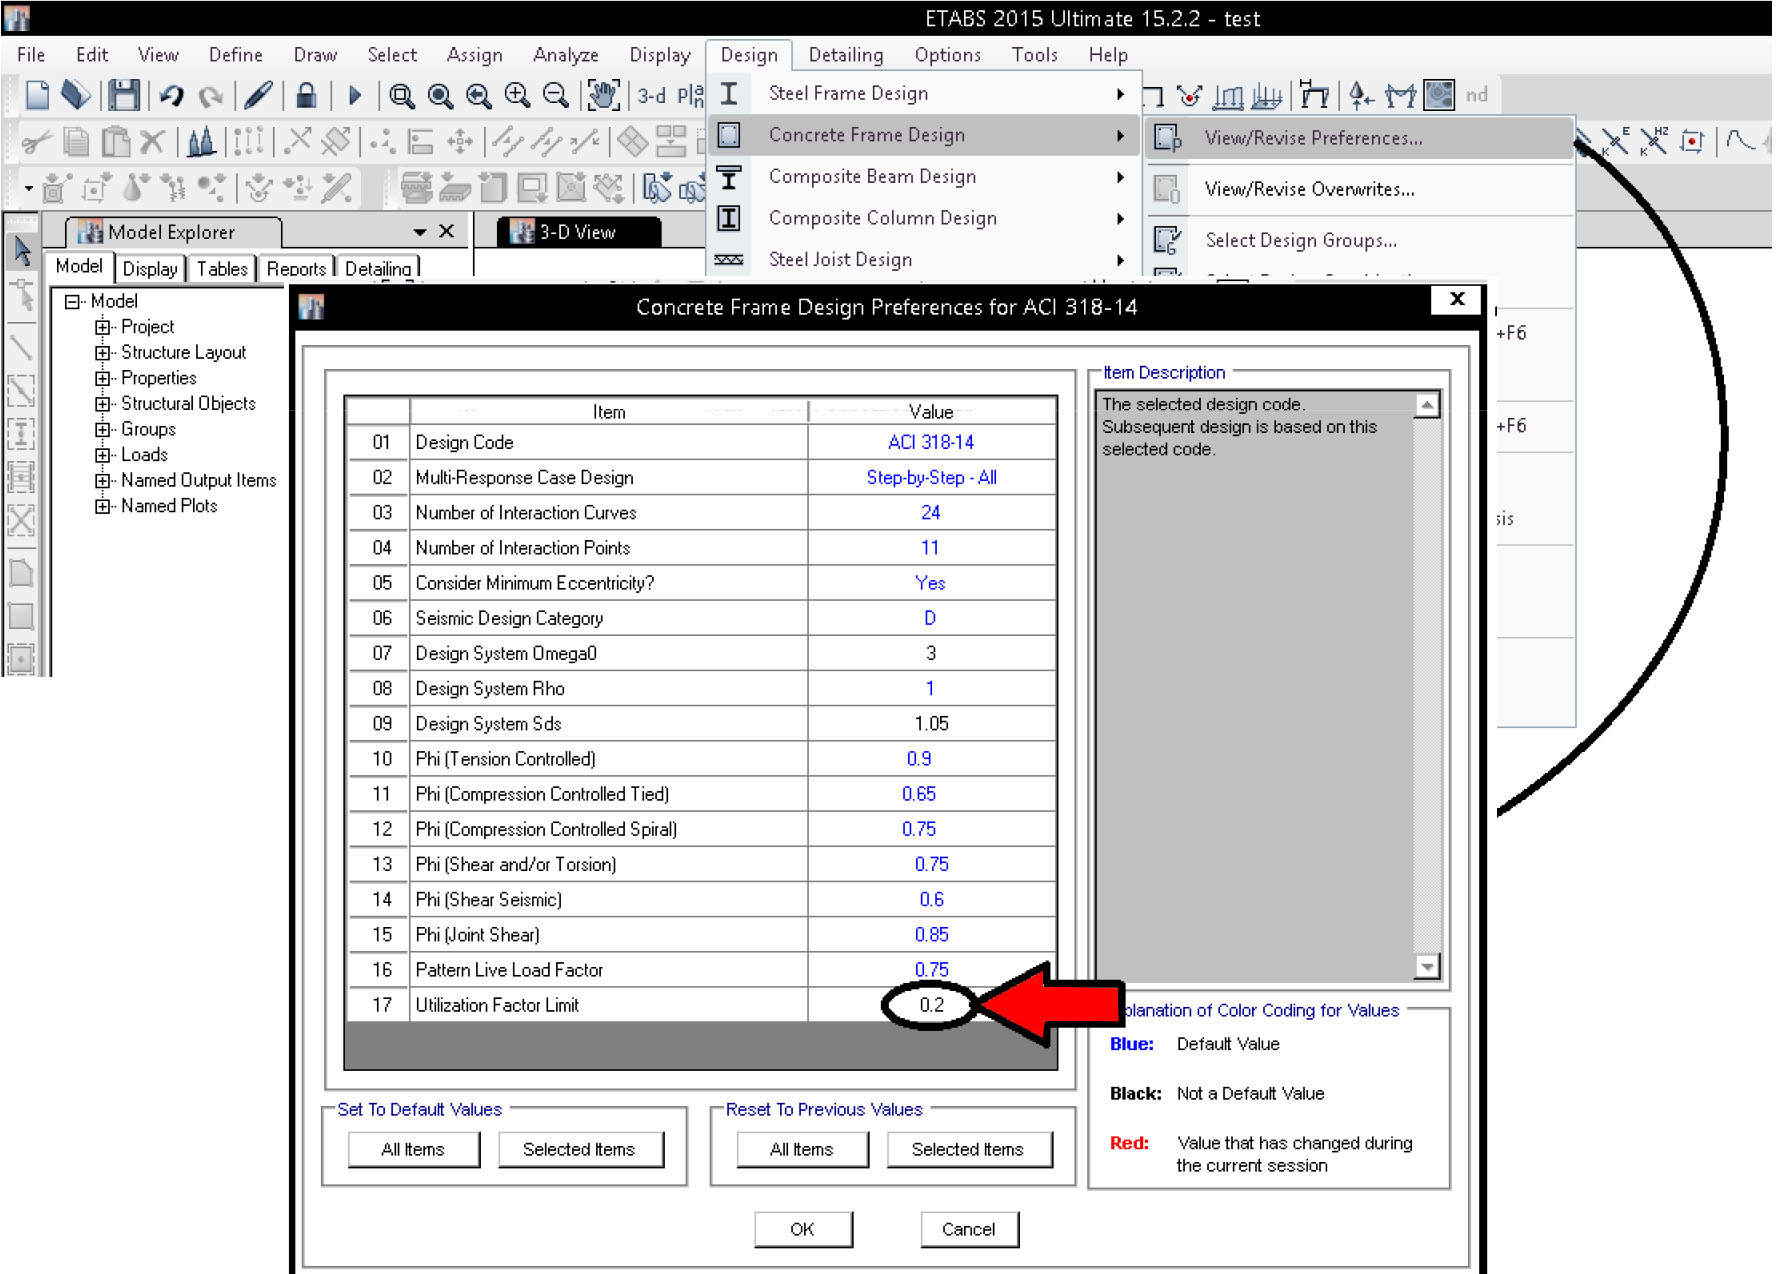1784x1274 pixels.
Task: Click the X Delete icon
Action: tap(152, 142)
